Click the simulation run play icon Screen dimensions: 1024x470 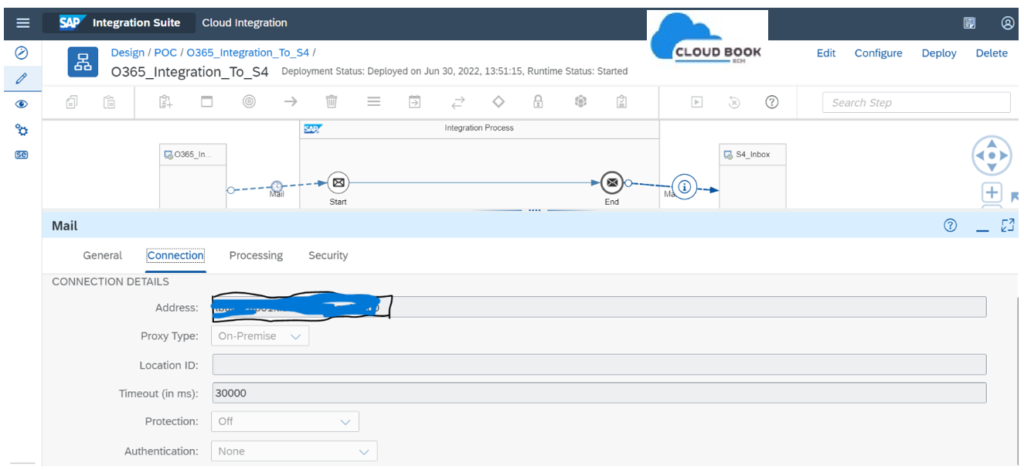coord(697,102)
